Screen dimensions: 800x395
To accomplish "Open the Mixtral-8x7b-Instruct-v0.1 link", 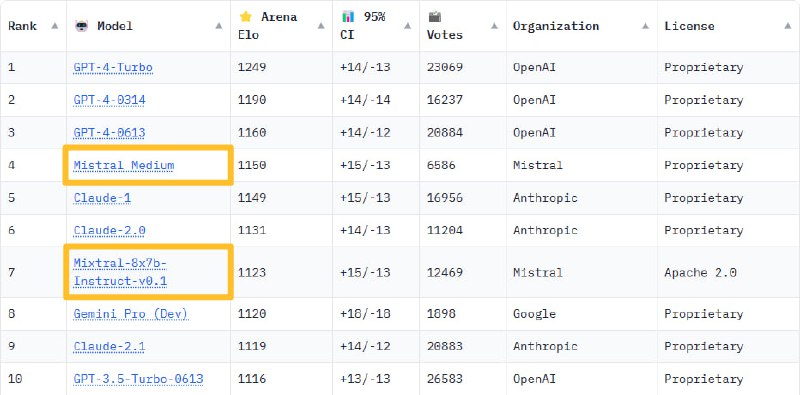I will pos(120,272).
